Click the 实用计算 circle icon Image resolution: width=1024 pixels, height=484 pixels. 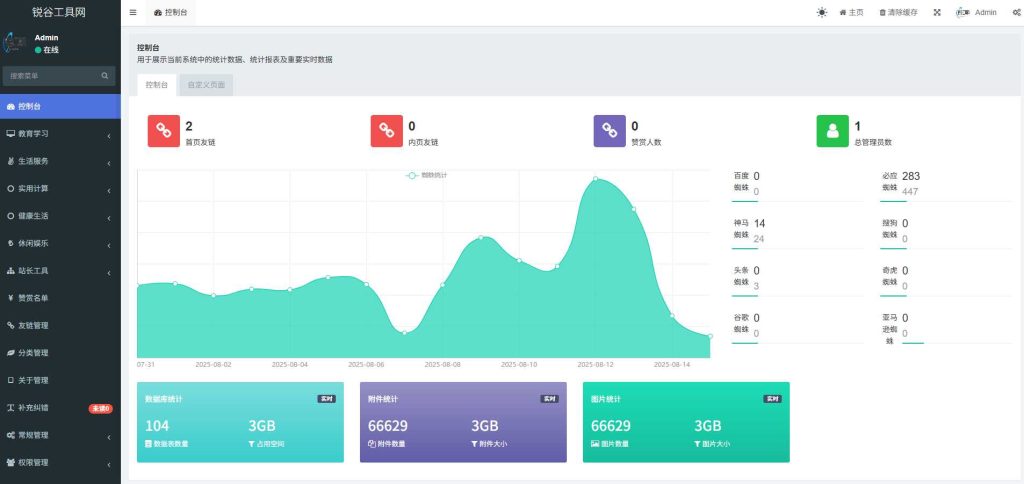point(10,189)
